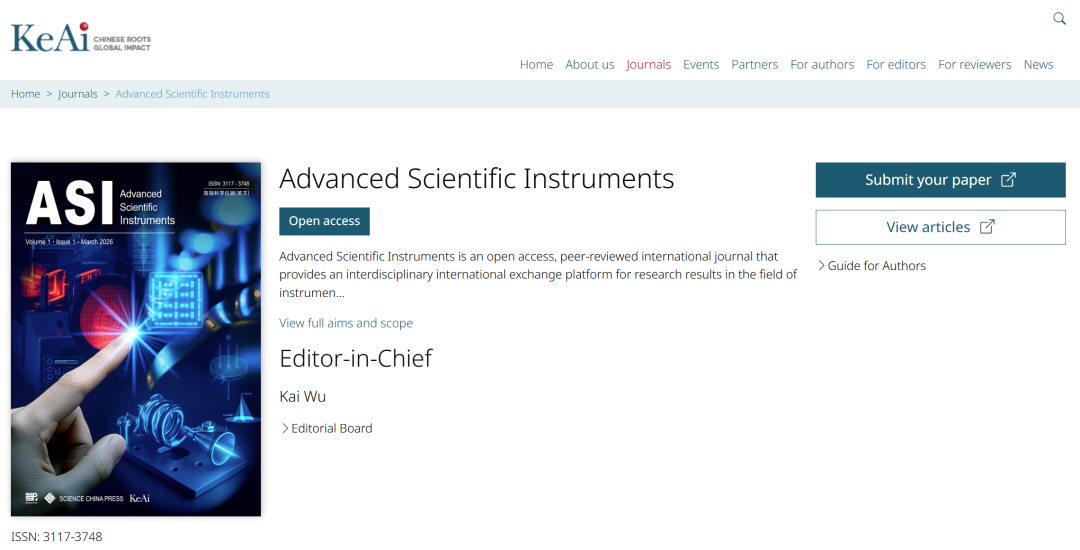Open the Events menu item
Image resolution: width=1080 pixels, height=550 pixels.
click(x=701, y=64)
